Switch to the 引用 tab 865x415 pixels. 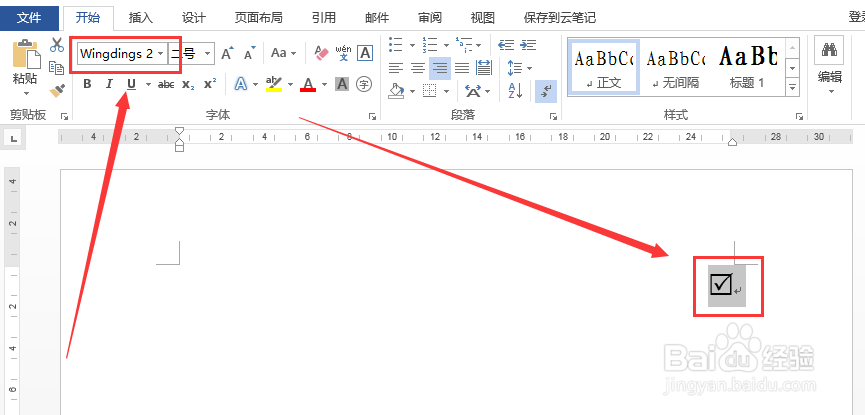click(324, 18)
